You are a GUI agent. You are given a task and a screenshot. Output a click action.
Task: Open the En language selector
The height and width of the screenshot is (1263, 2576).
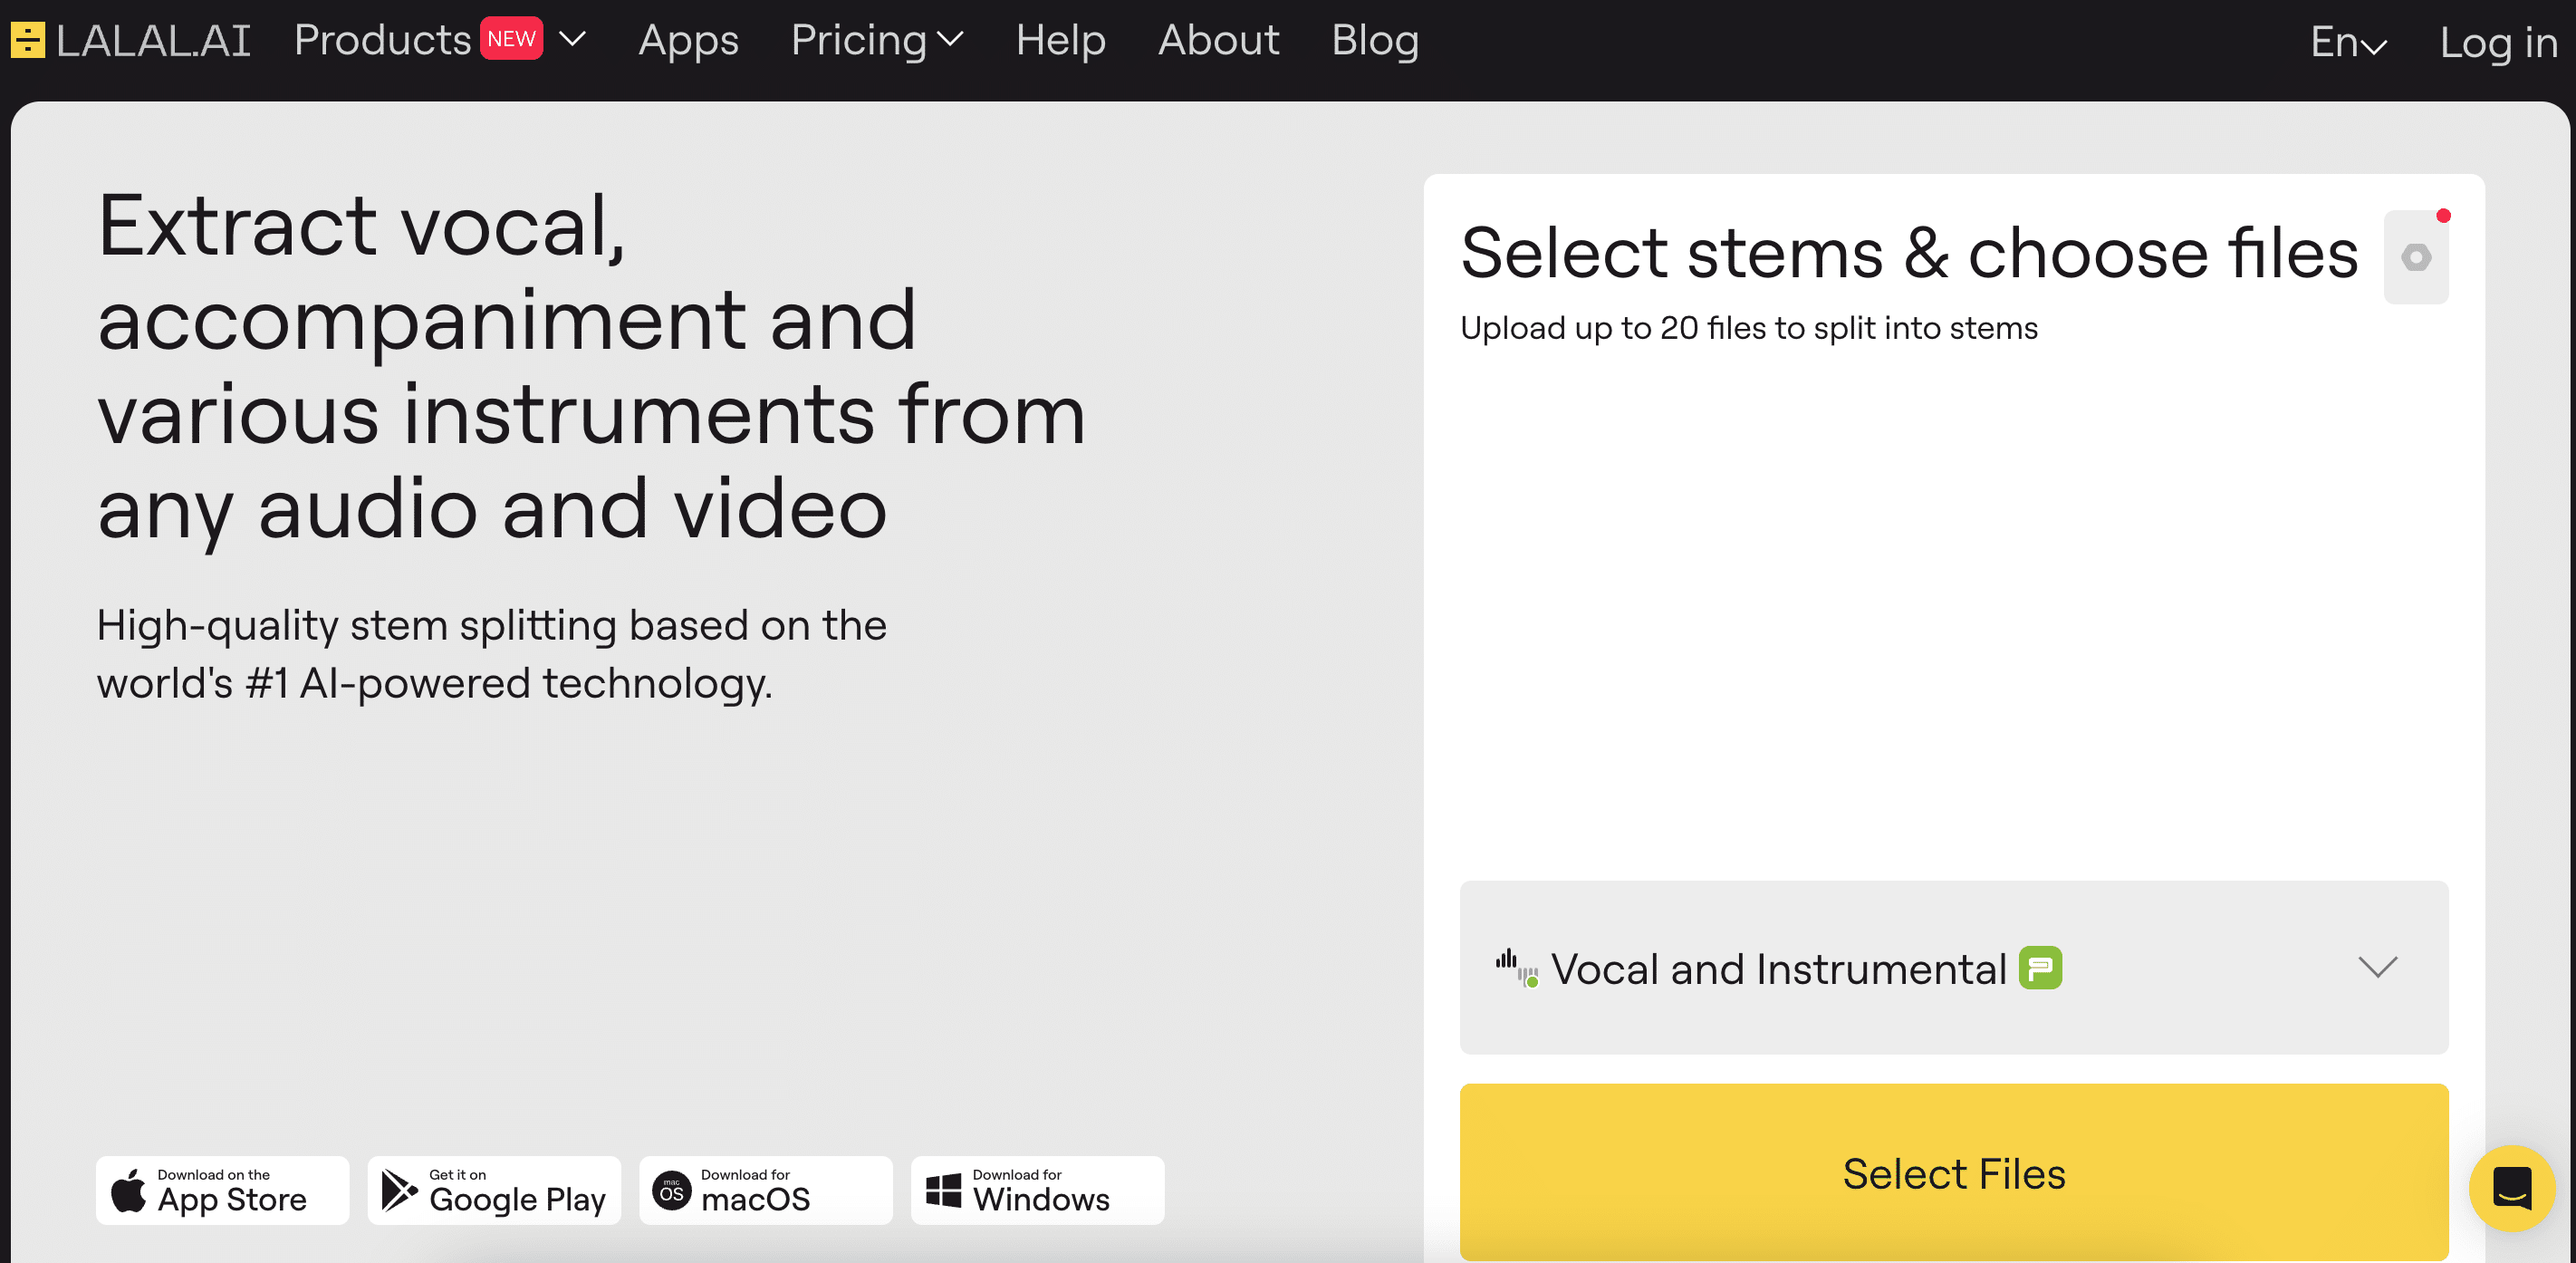pos(2348,42)
